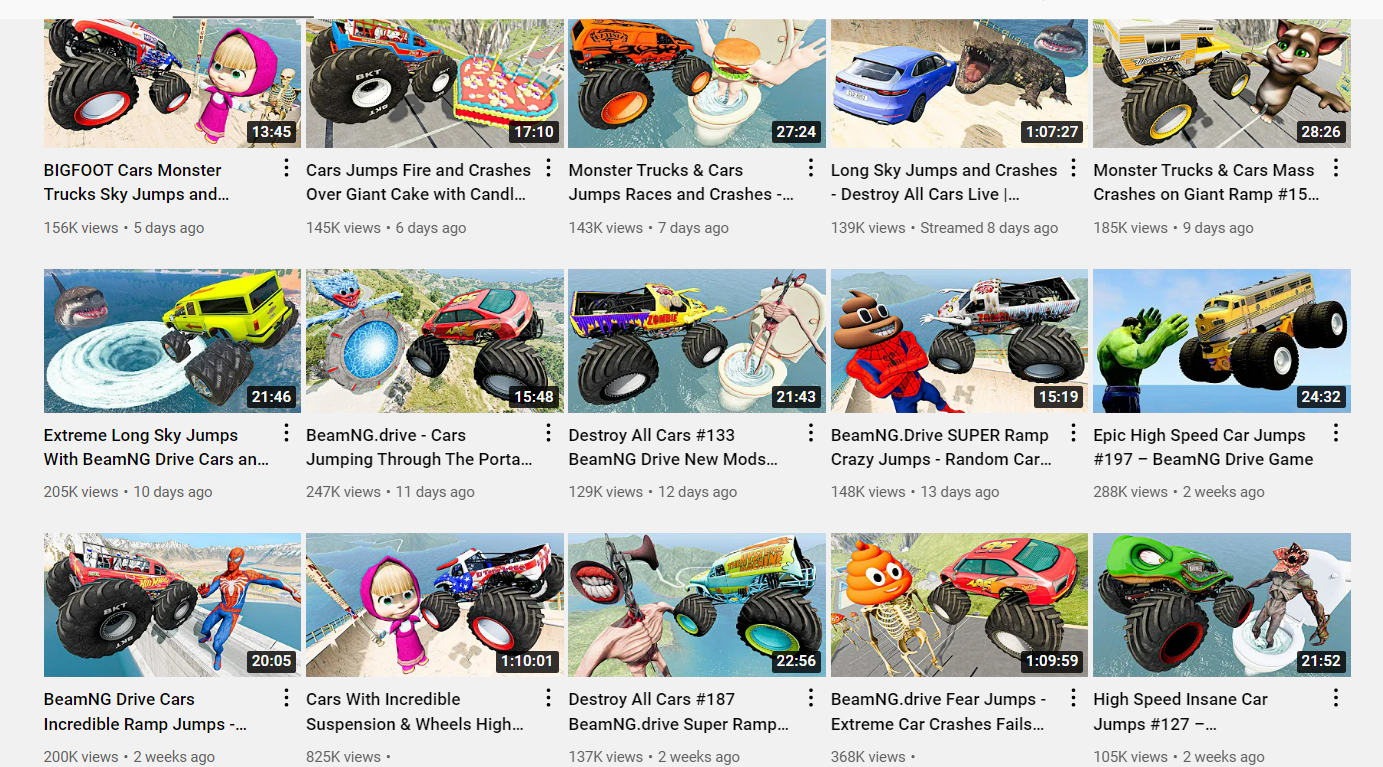Open three-dot menu for Destroy All Cars #133

pyautogui.click(x=811, y=433)
